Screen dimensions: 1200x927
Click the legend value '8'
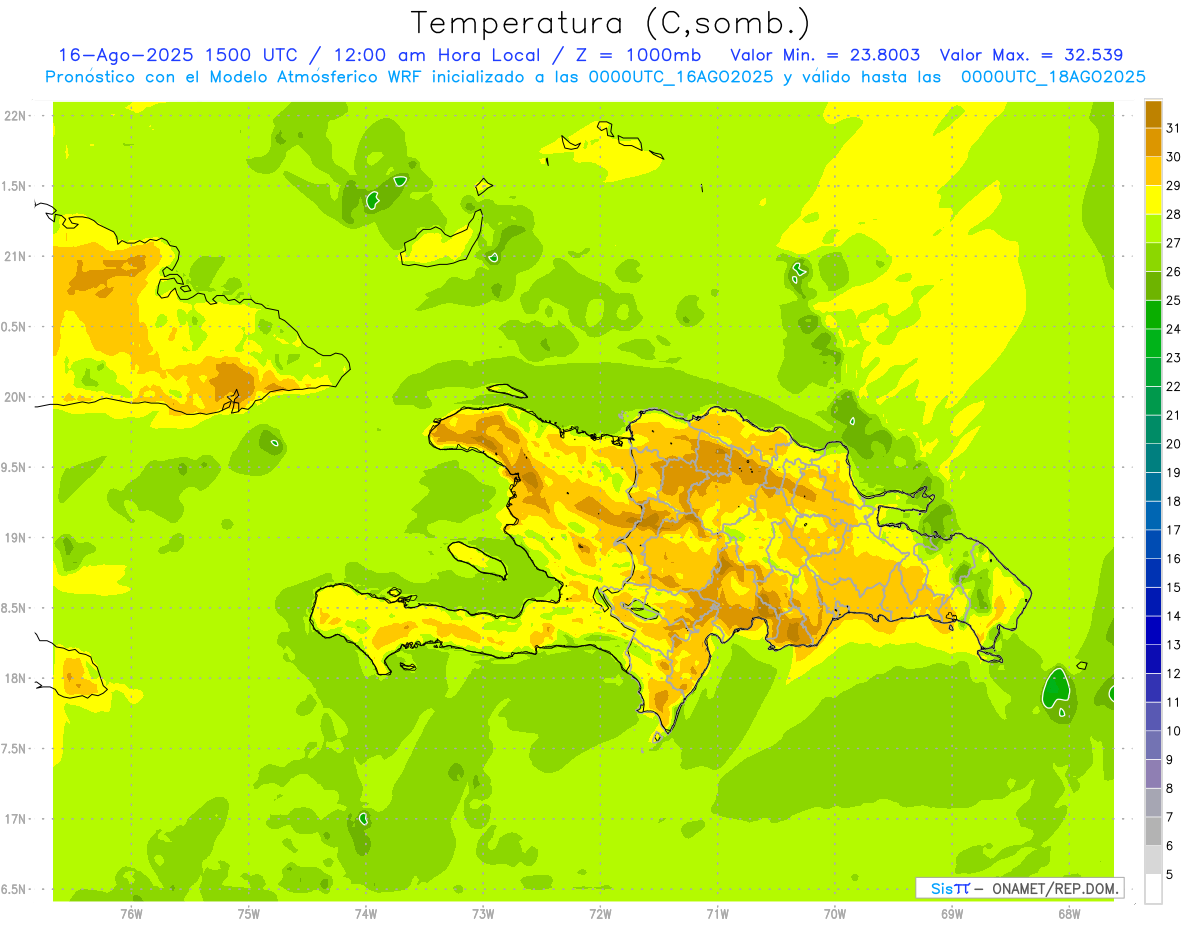[1169, 788]
